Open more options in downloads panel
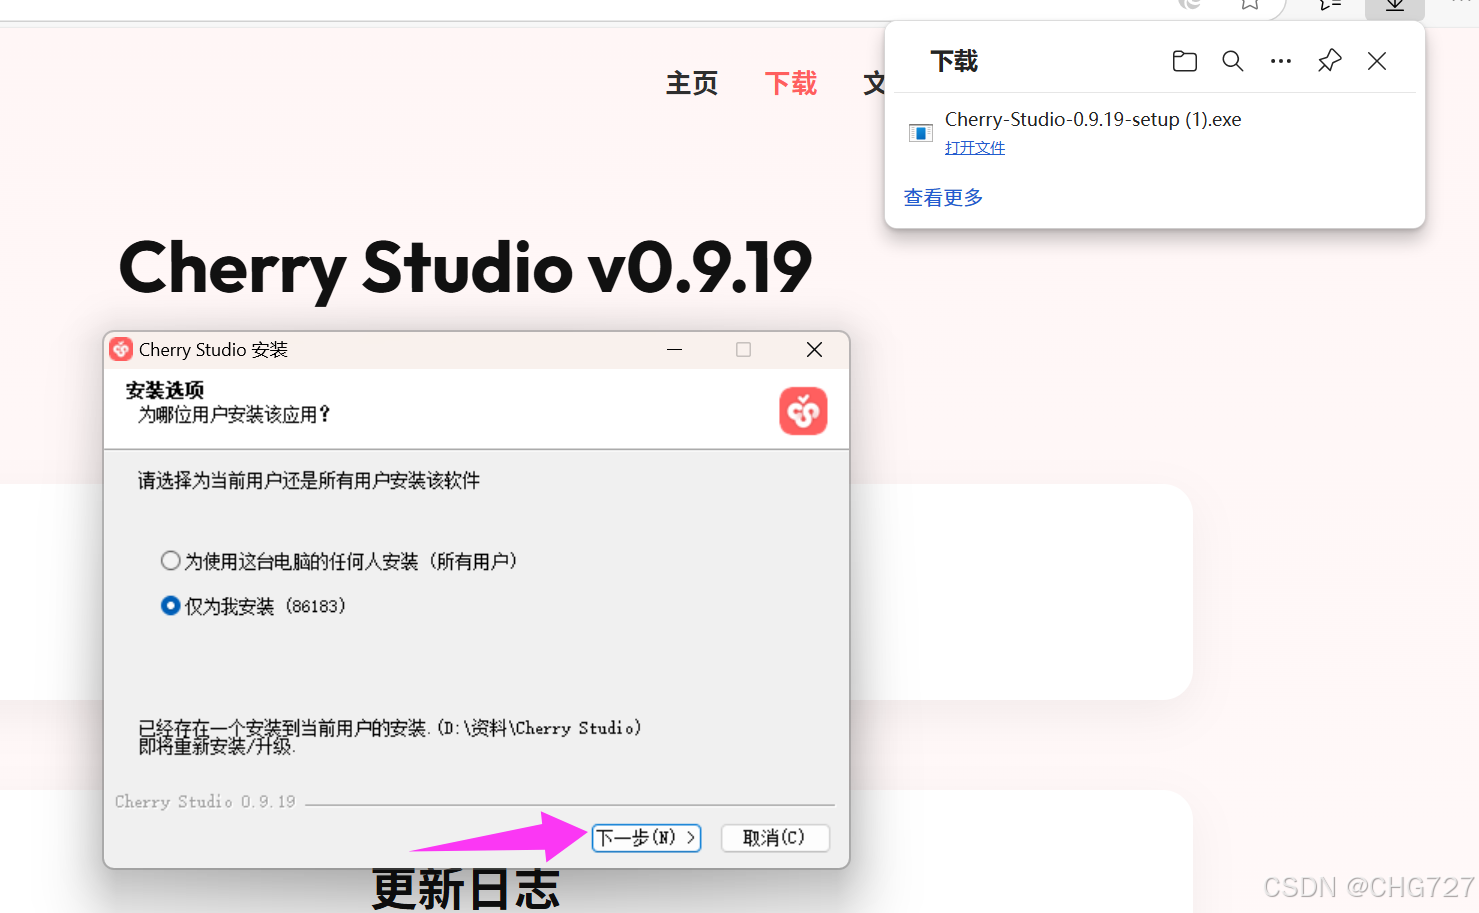Screen dimensions: 1479x913 [x=1281, y=61]
